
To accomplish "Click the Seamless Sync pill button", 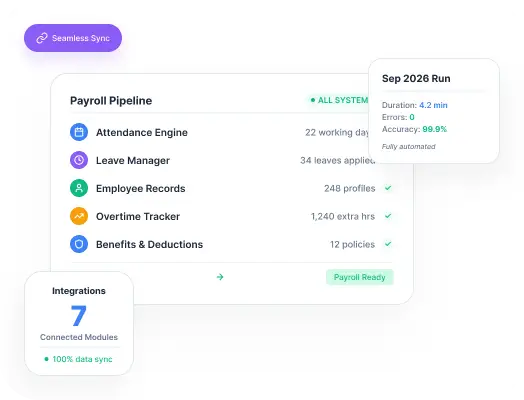I will click(x=73, y=38).
